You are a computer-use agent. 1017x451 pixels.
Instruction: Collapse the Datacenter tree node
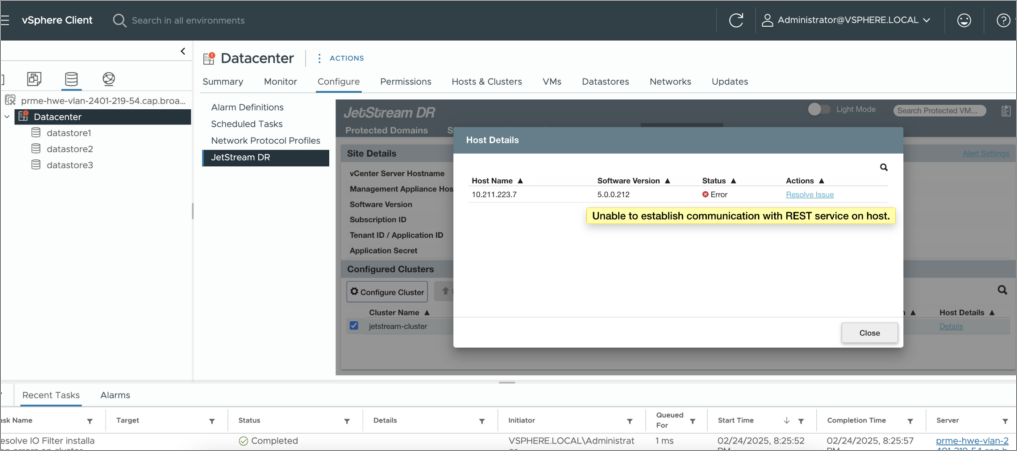point(8,117)
